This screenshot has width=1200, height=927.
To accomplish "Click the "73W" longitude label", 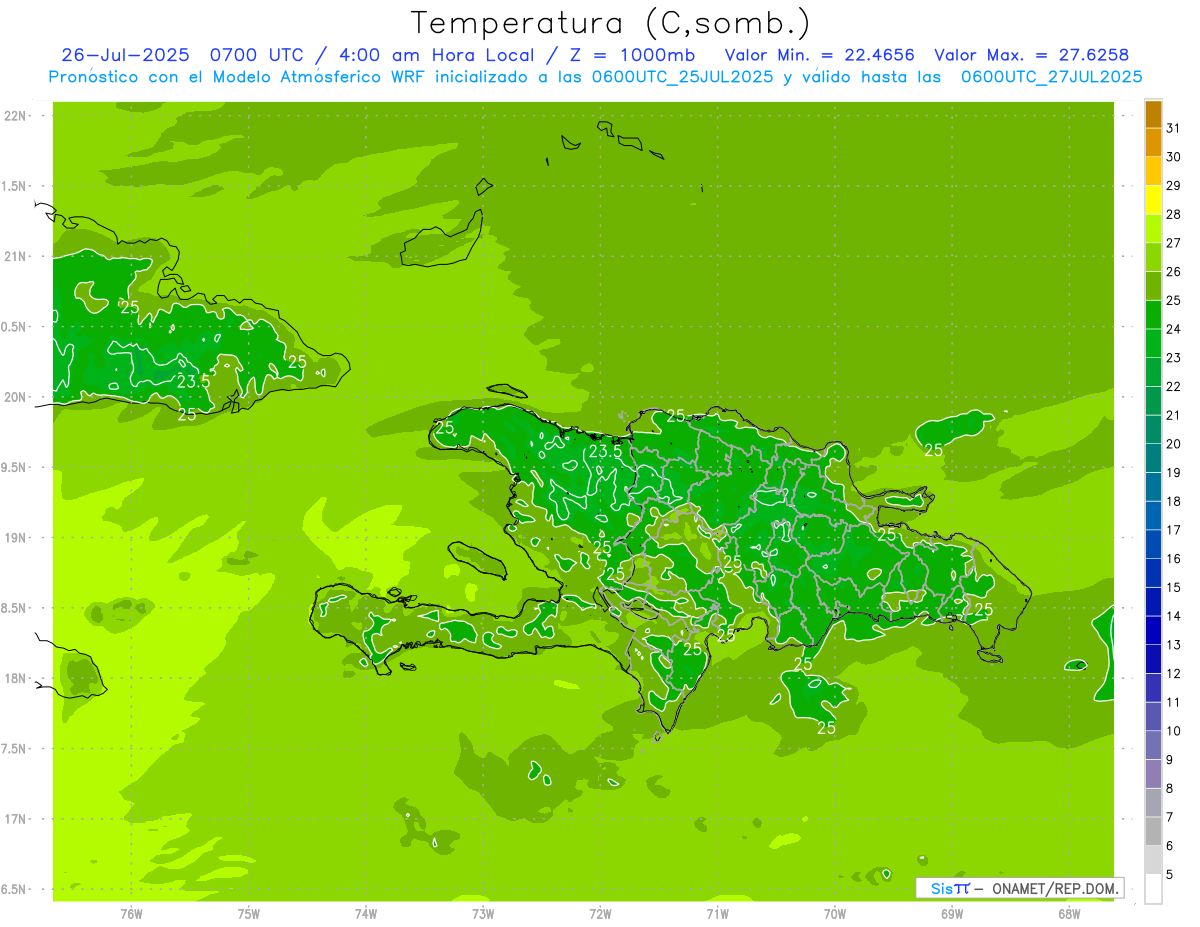I will point(483,914).
